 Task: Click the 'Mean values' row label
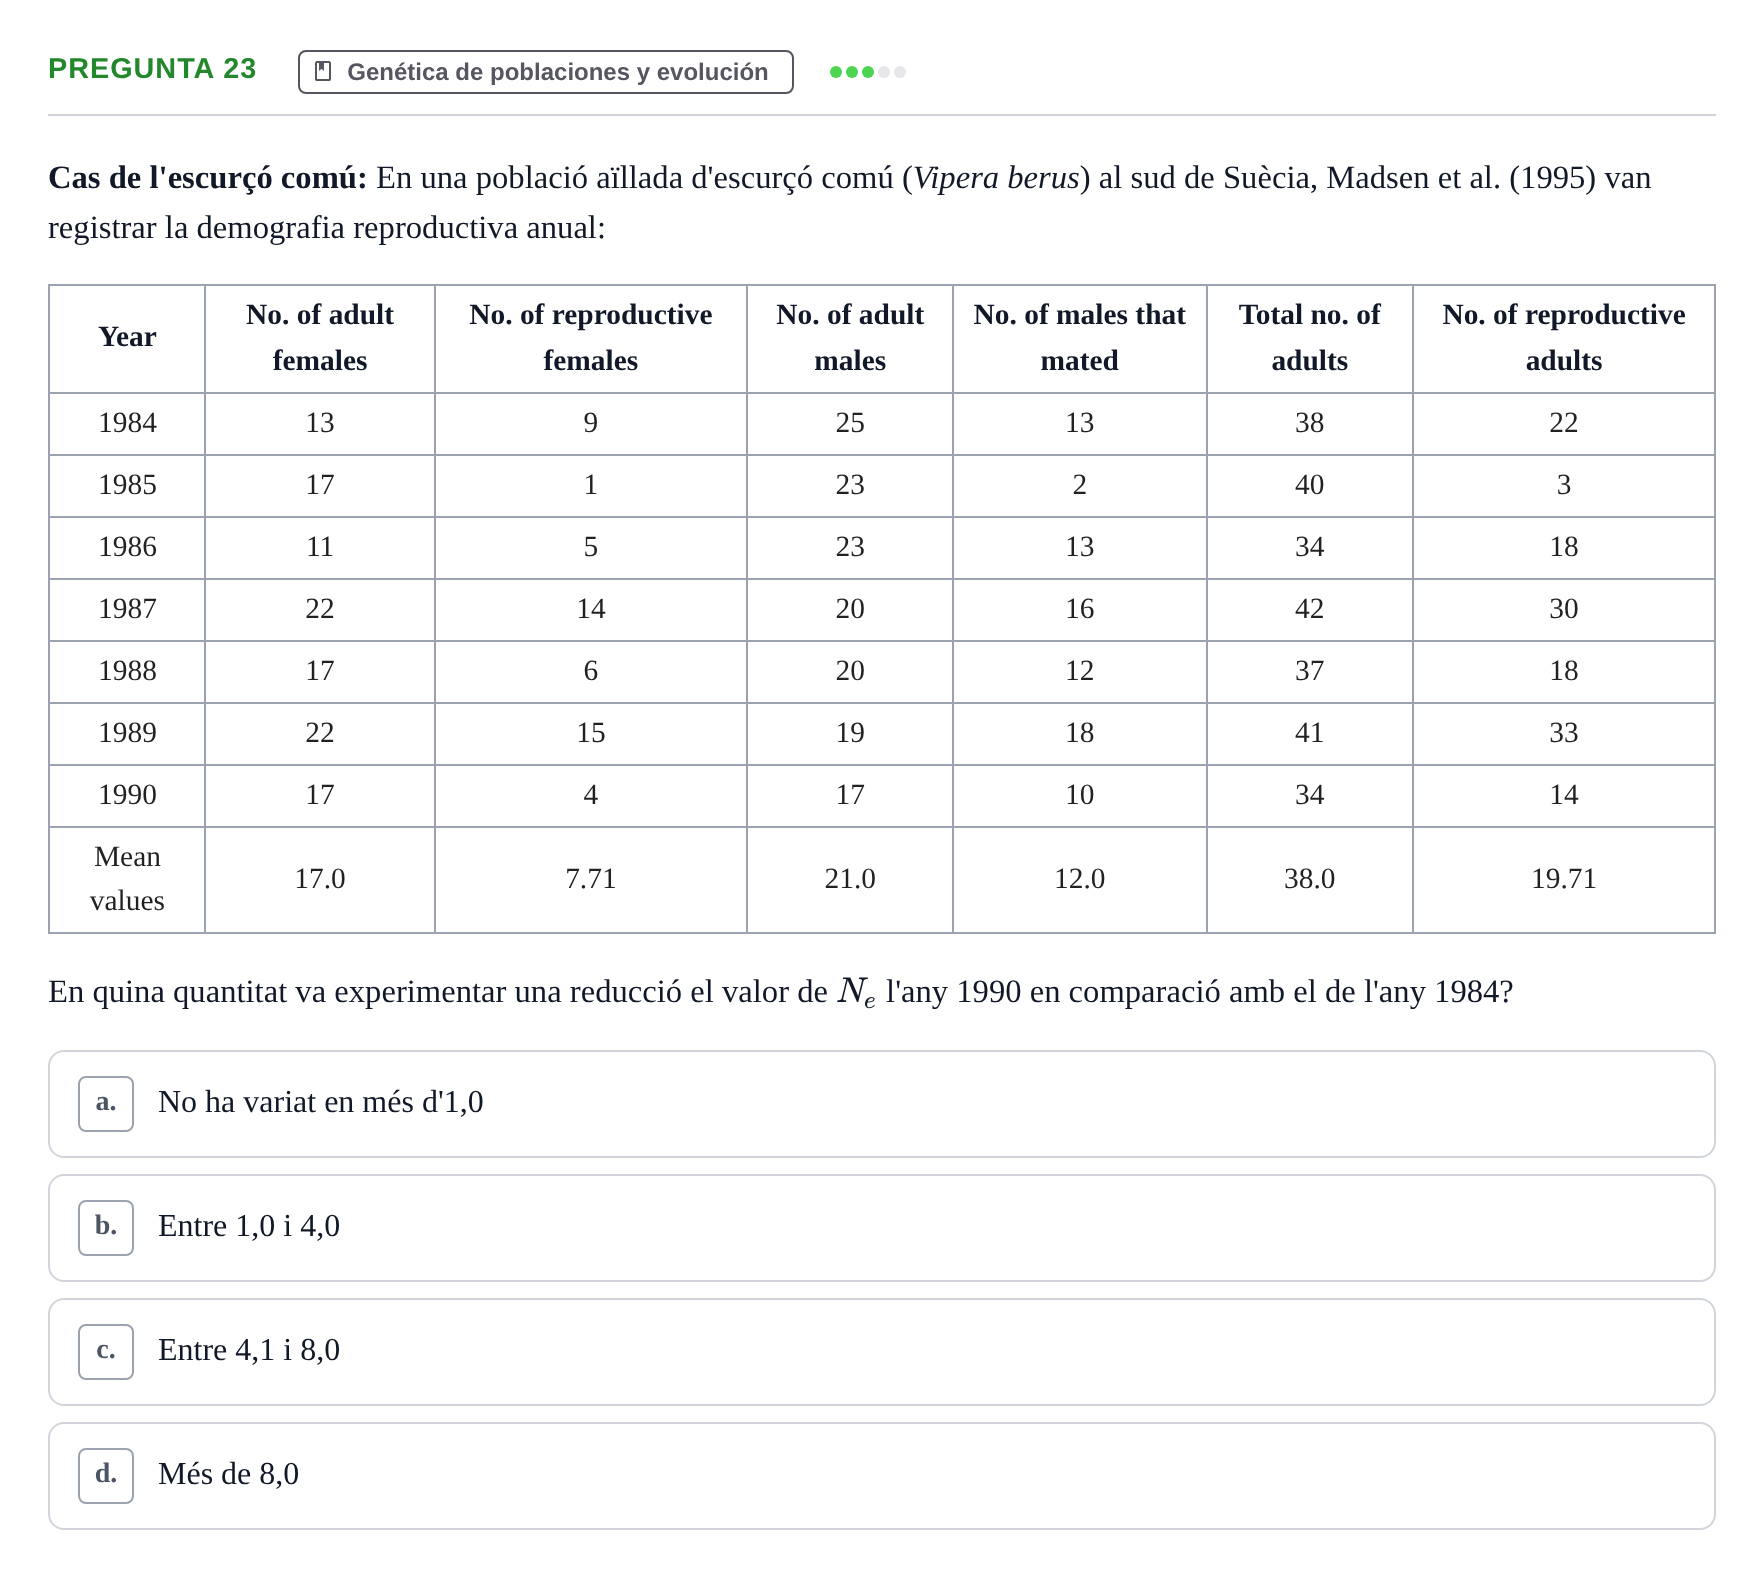pos(127,879)
